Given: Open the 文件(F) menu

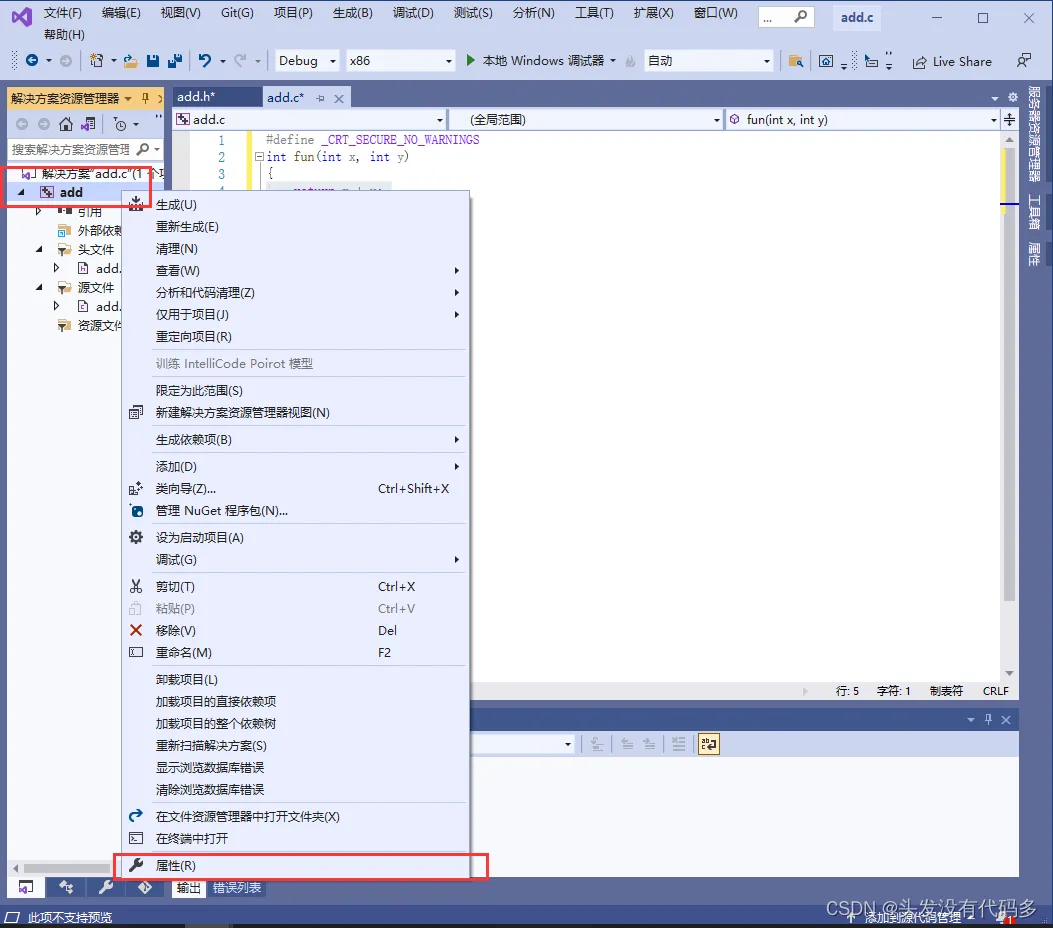Looking at the screenshot, I should click(x=63, y=13).
